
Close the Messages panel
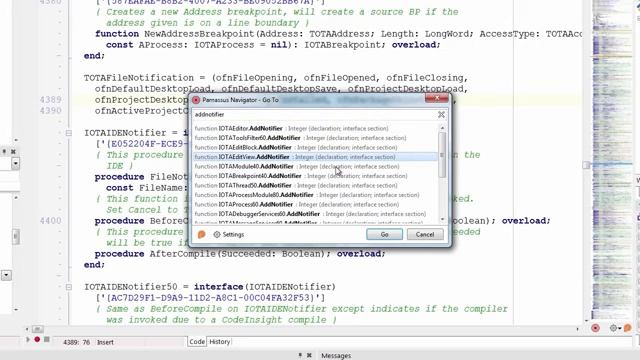[309, 356]
